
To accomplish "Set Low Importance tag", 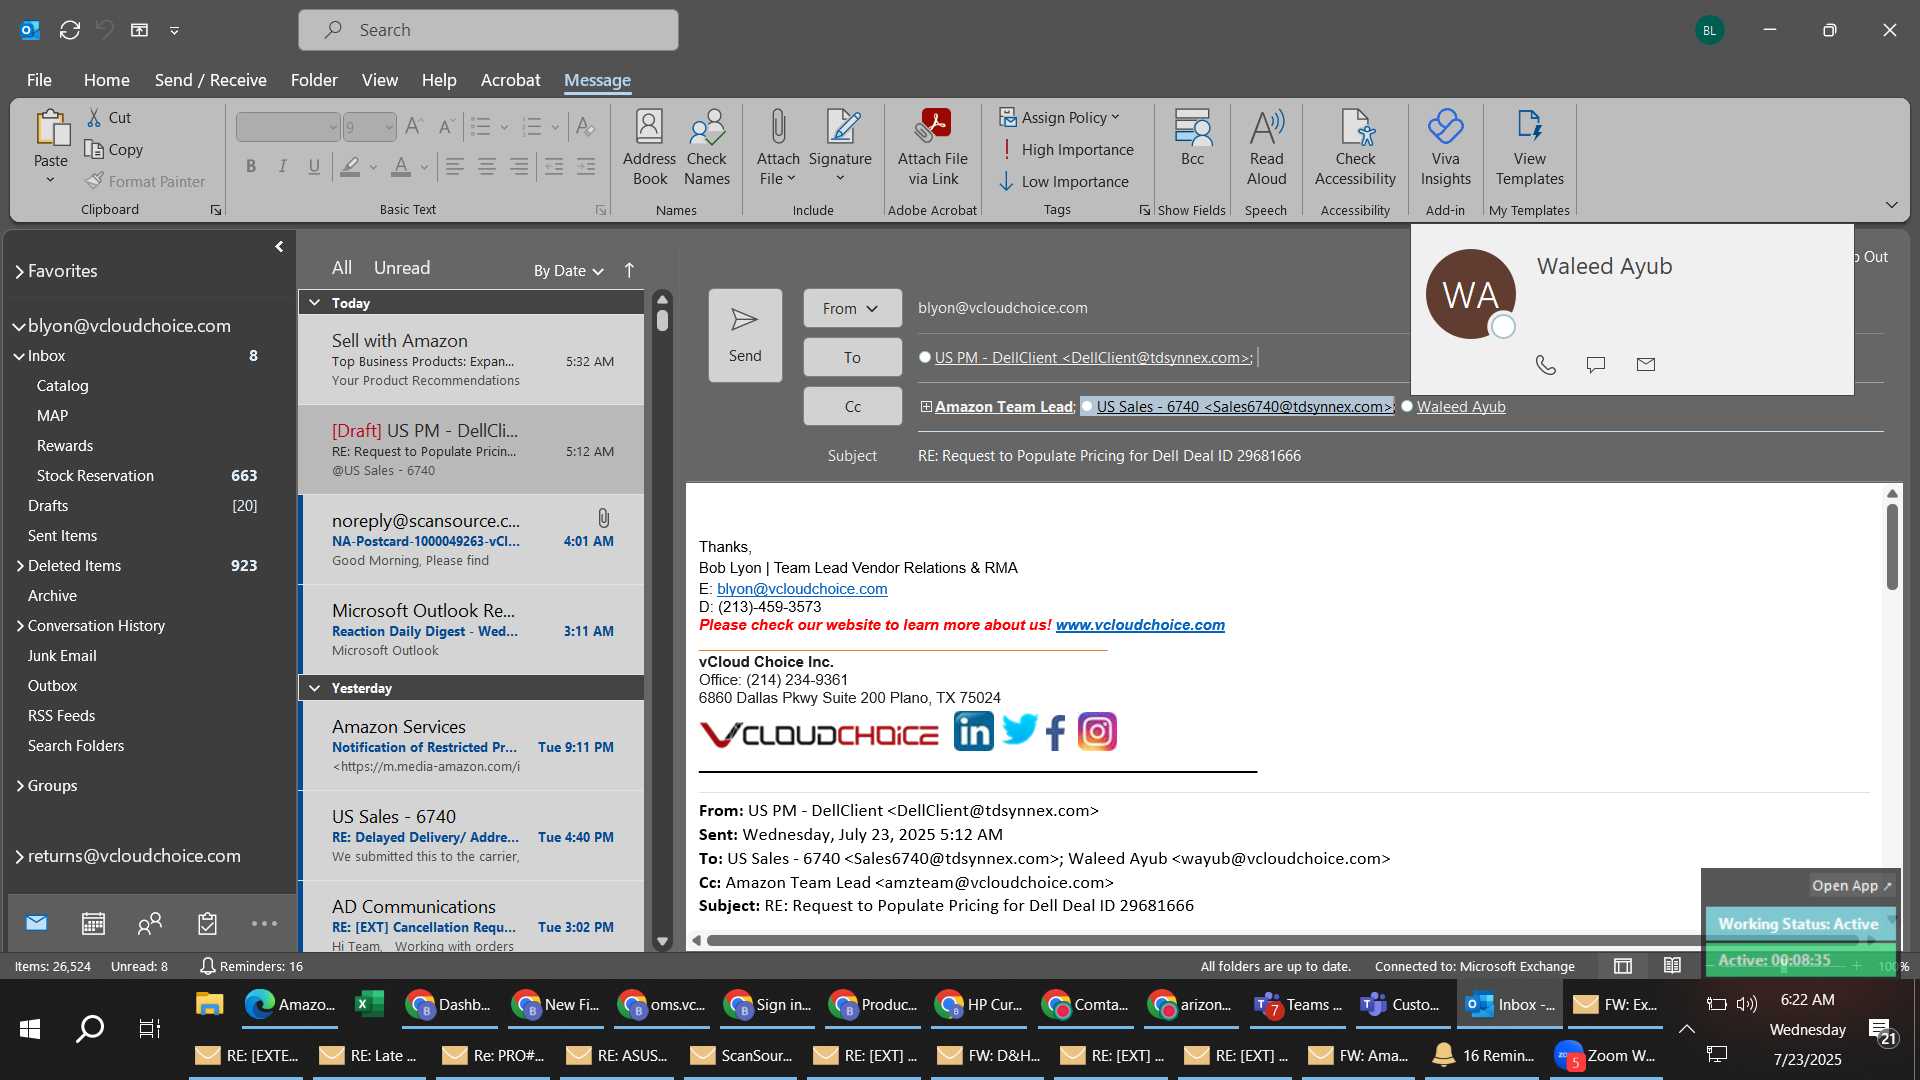I will [1064, 182].
